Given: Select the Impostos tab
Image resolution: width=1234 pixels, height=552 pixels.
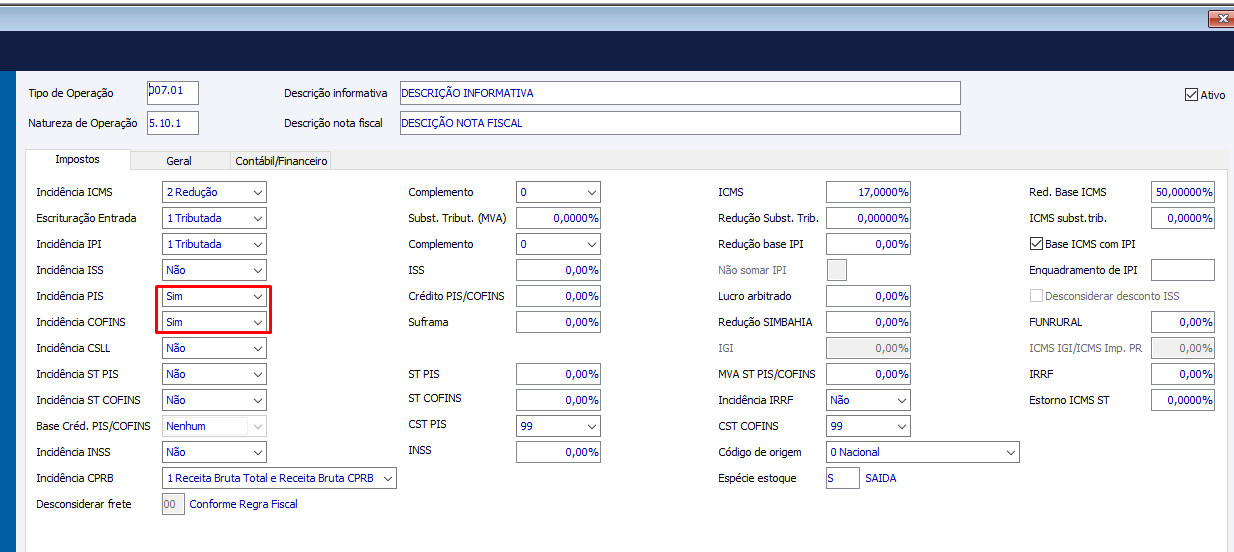Looking at the screenshot, I should pos(77,159).
